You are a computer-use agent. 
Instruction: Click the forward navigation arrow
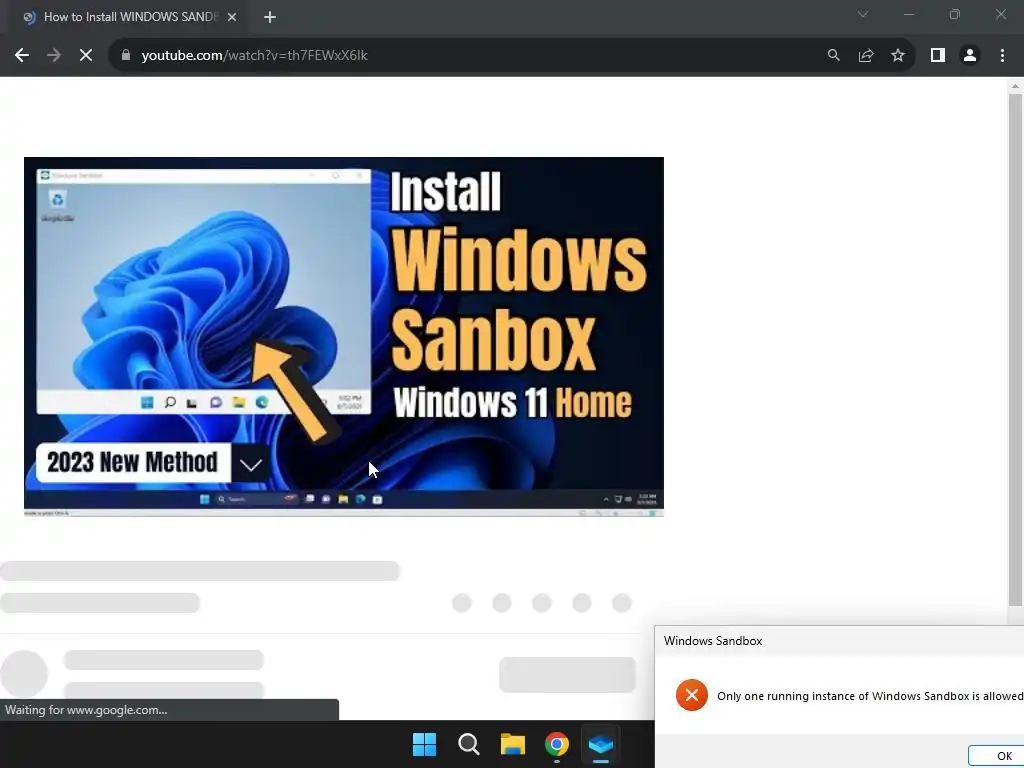pyautogui.click(x=54, y=56)
